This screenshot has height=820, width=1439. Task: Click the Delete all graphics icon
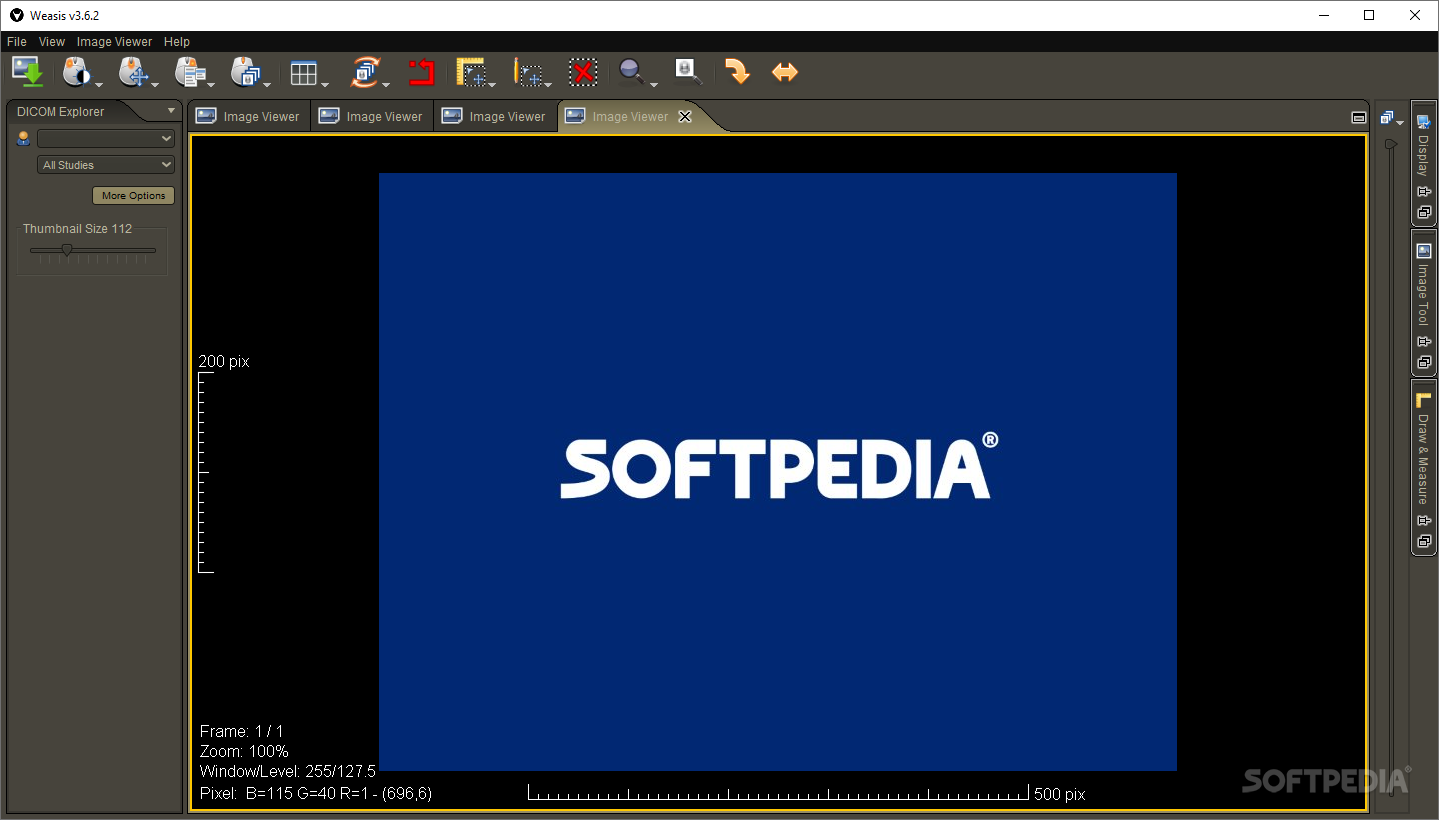click(583, 72)
